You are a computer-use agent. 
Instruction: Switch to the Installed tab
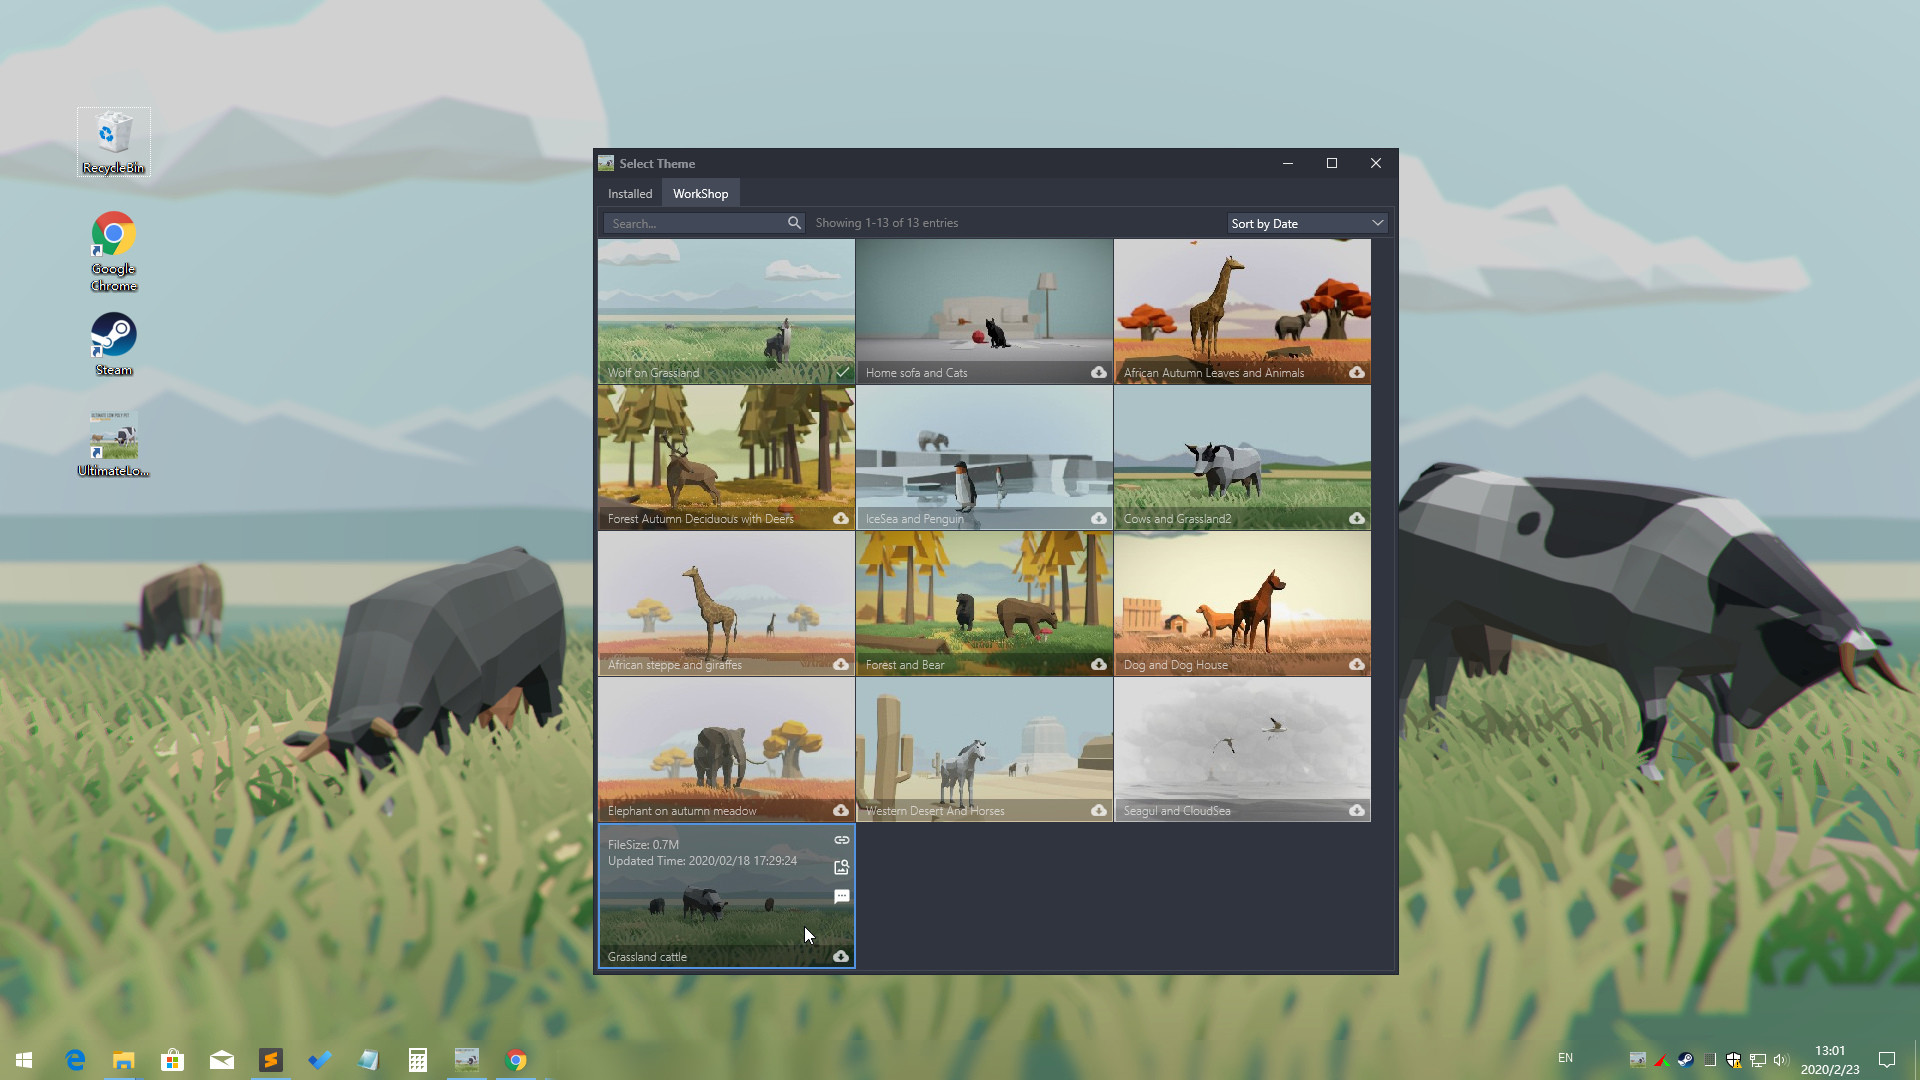629,193
